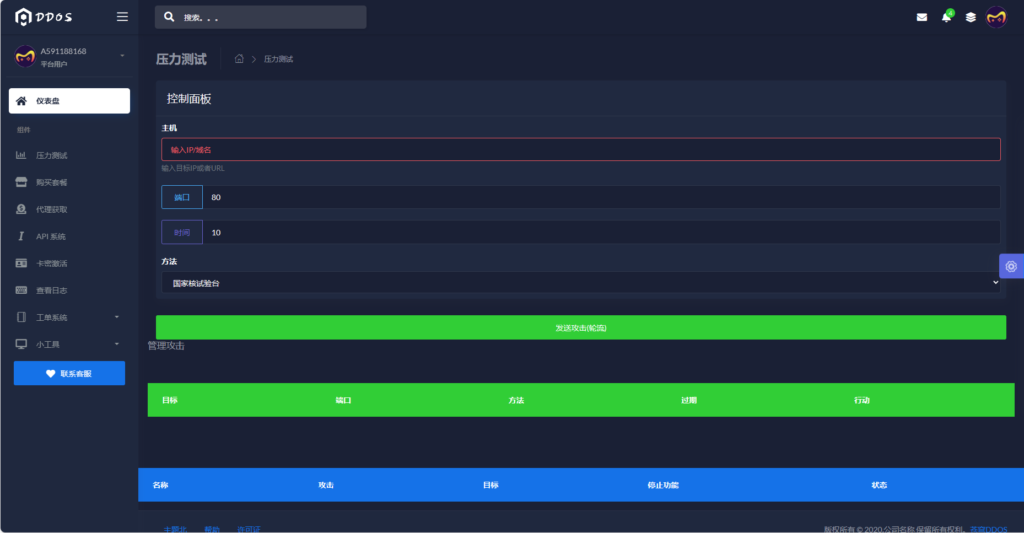
Task: Go to 查看日志 in the sidebar
Action: [51, 290]
